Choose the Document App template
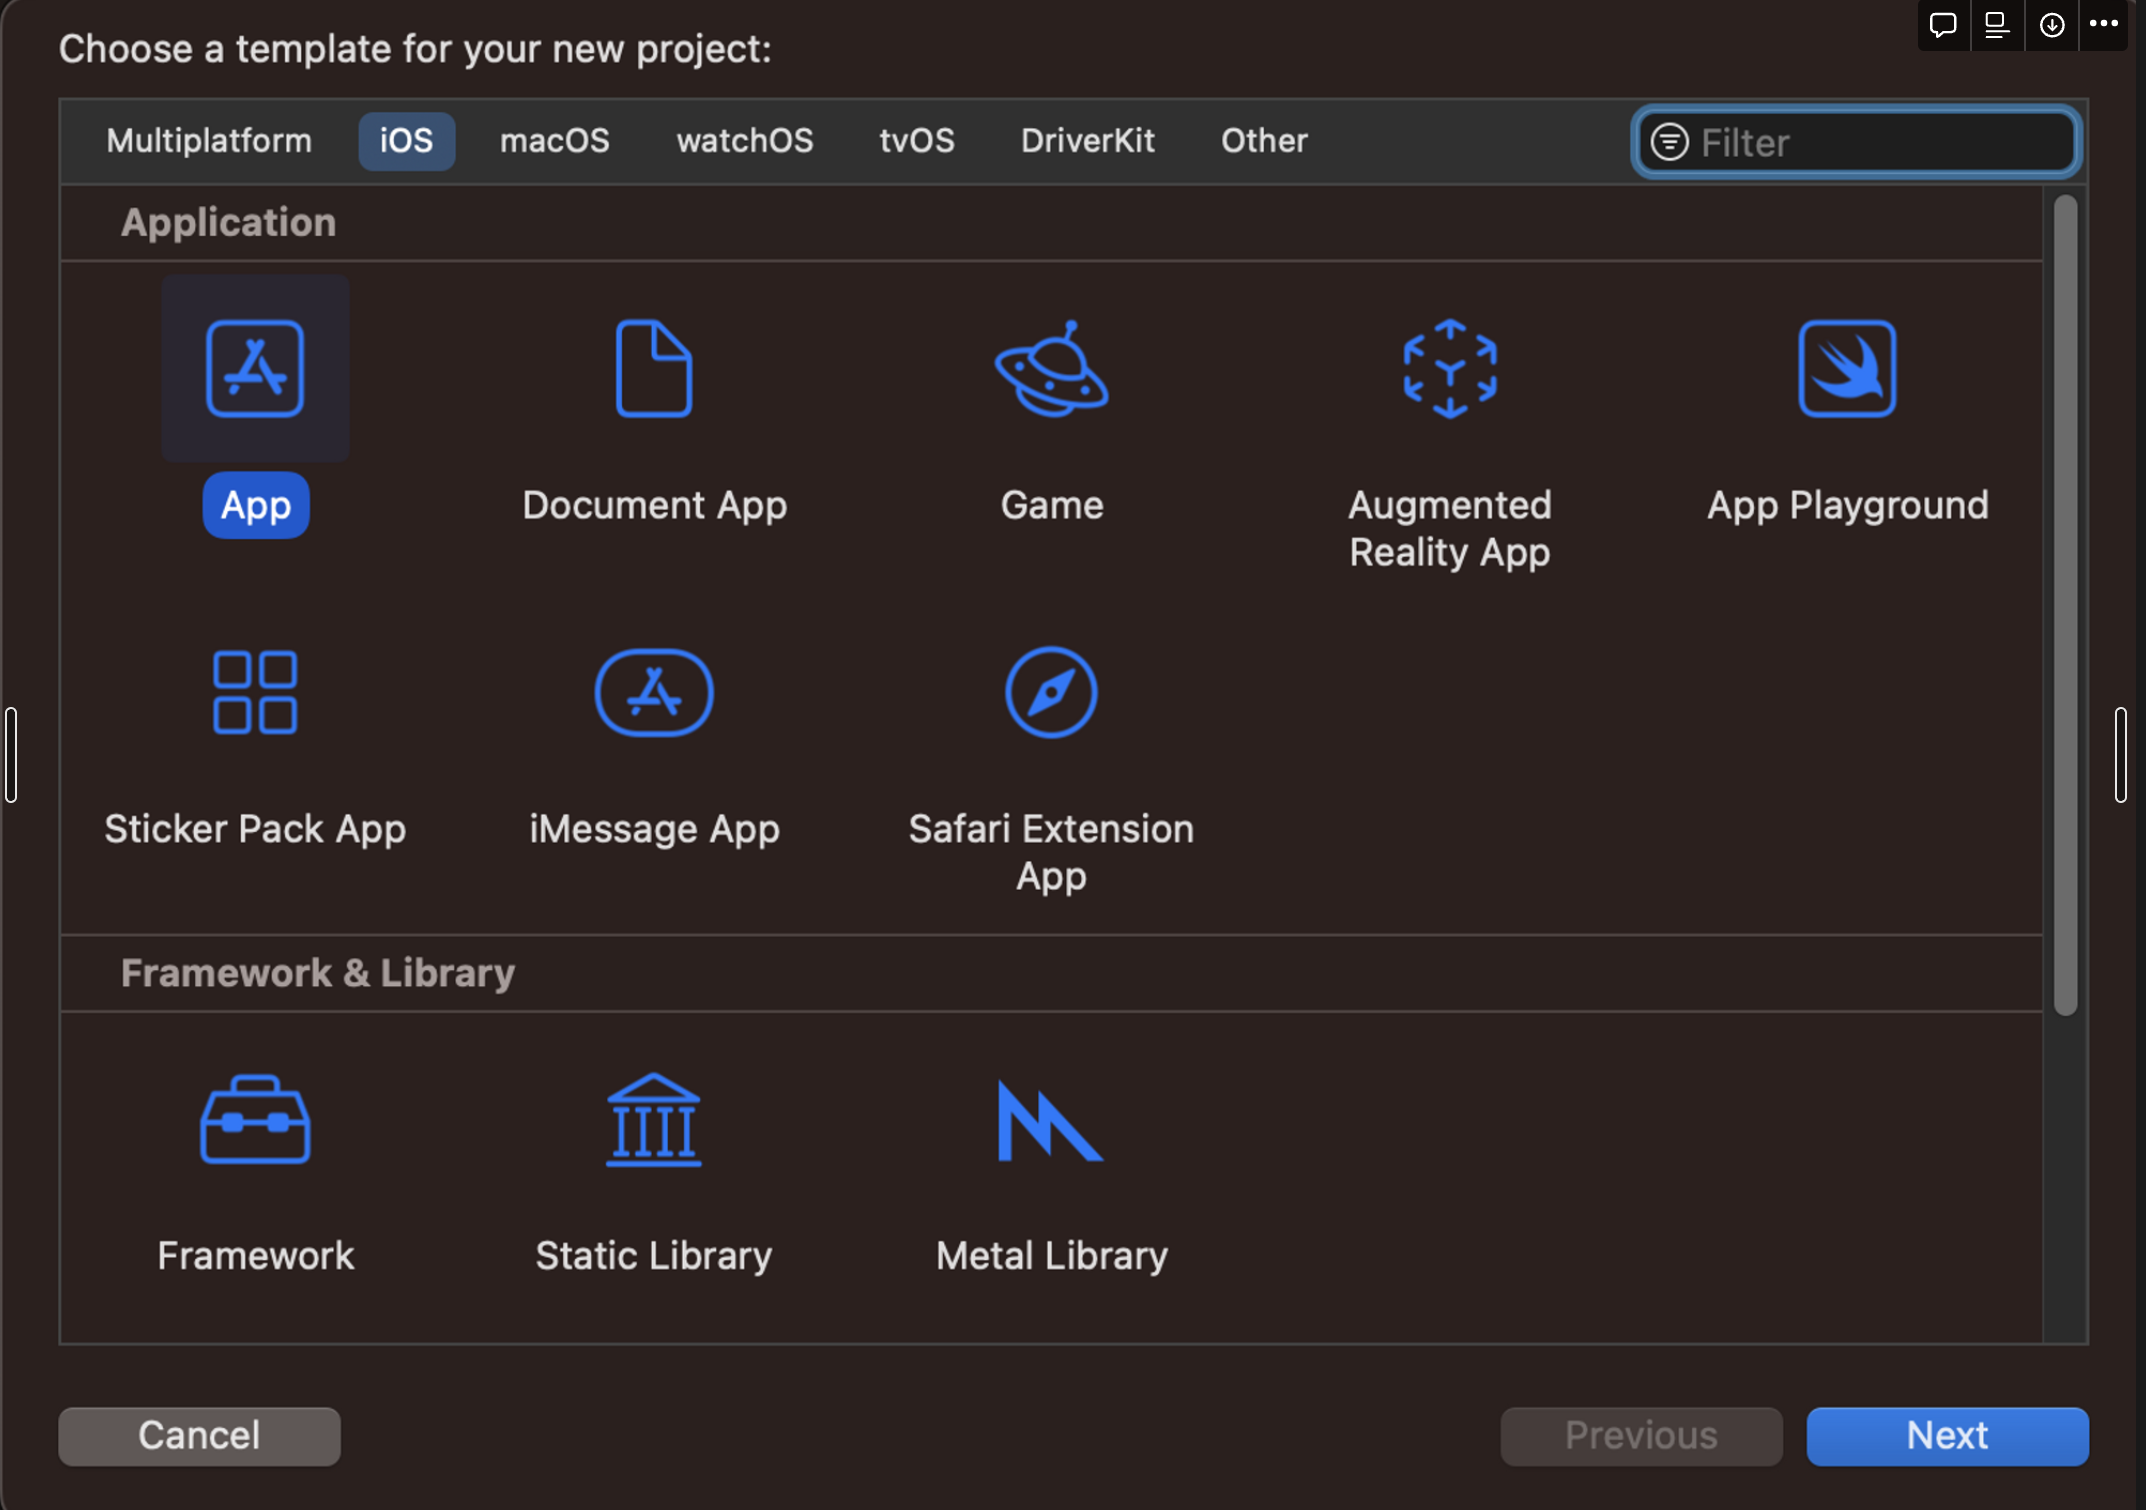This screenshot has height=1510, width=2146. (654, 369)
